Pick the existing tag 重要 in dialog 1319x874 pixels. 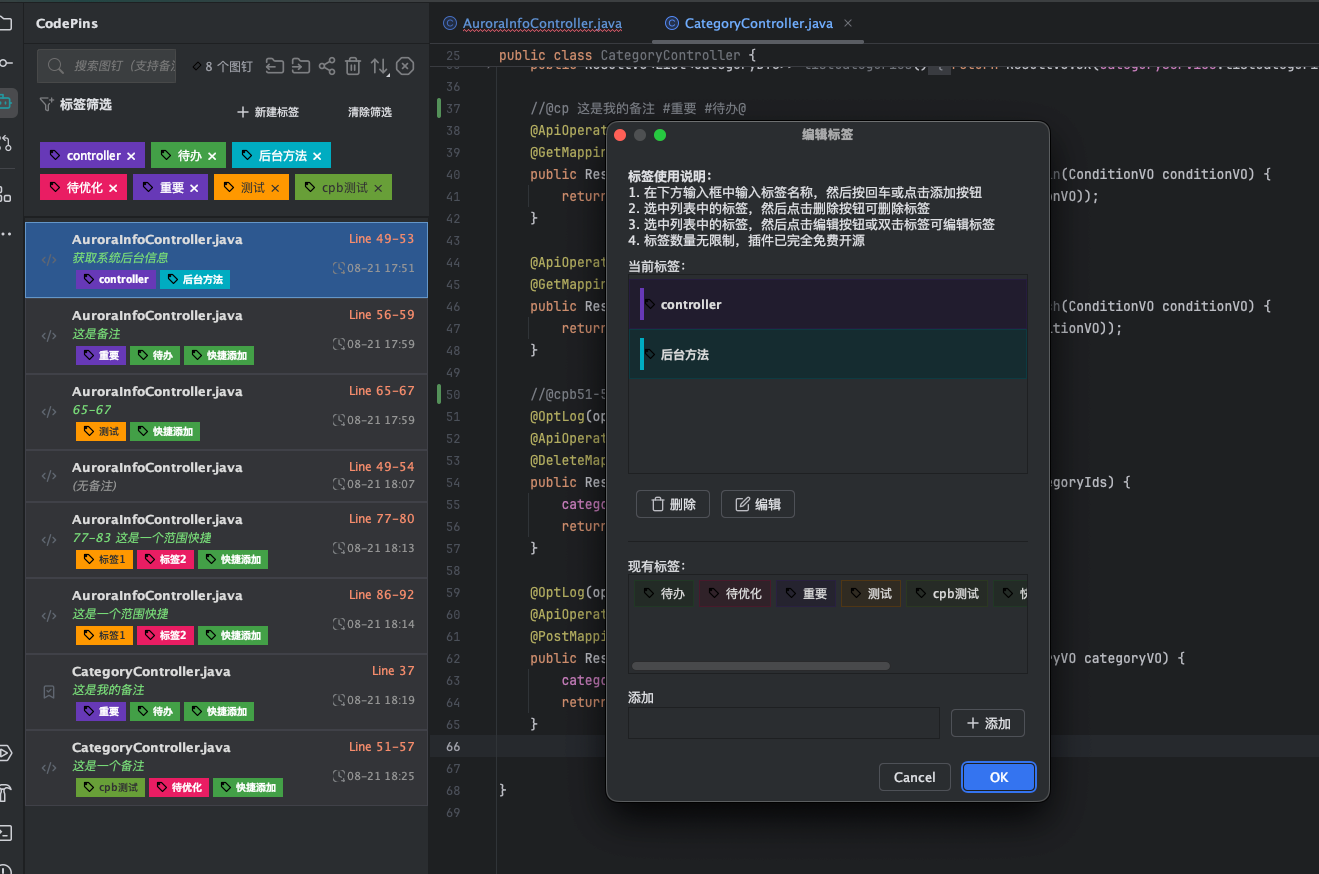point(806,594)
